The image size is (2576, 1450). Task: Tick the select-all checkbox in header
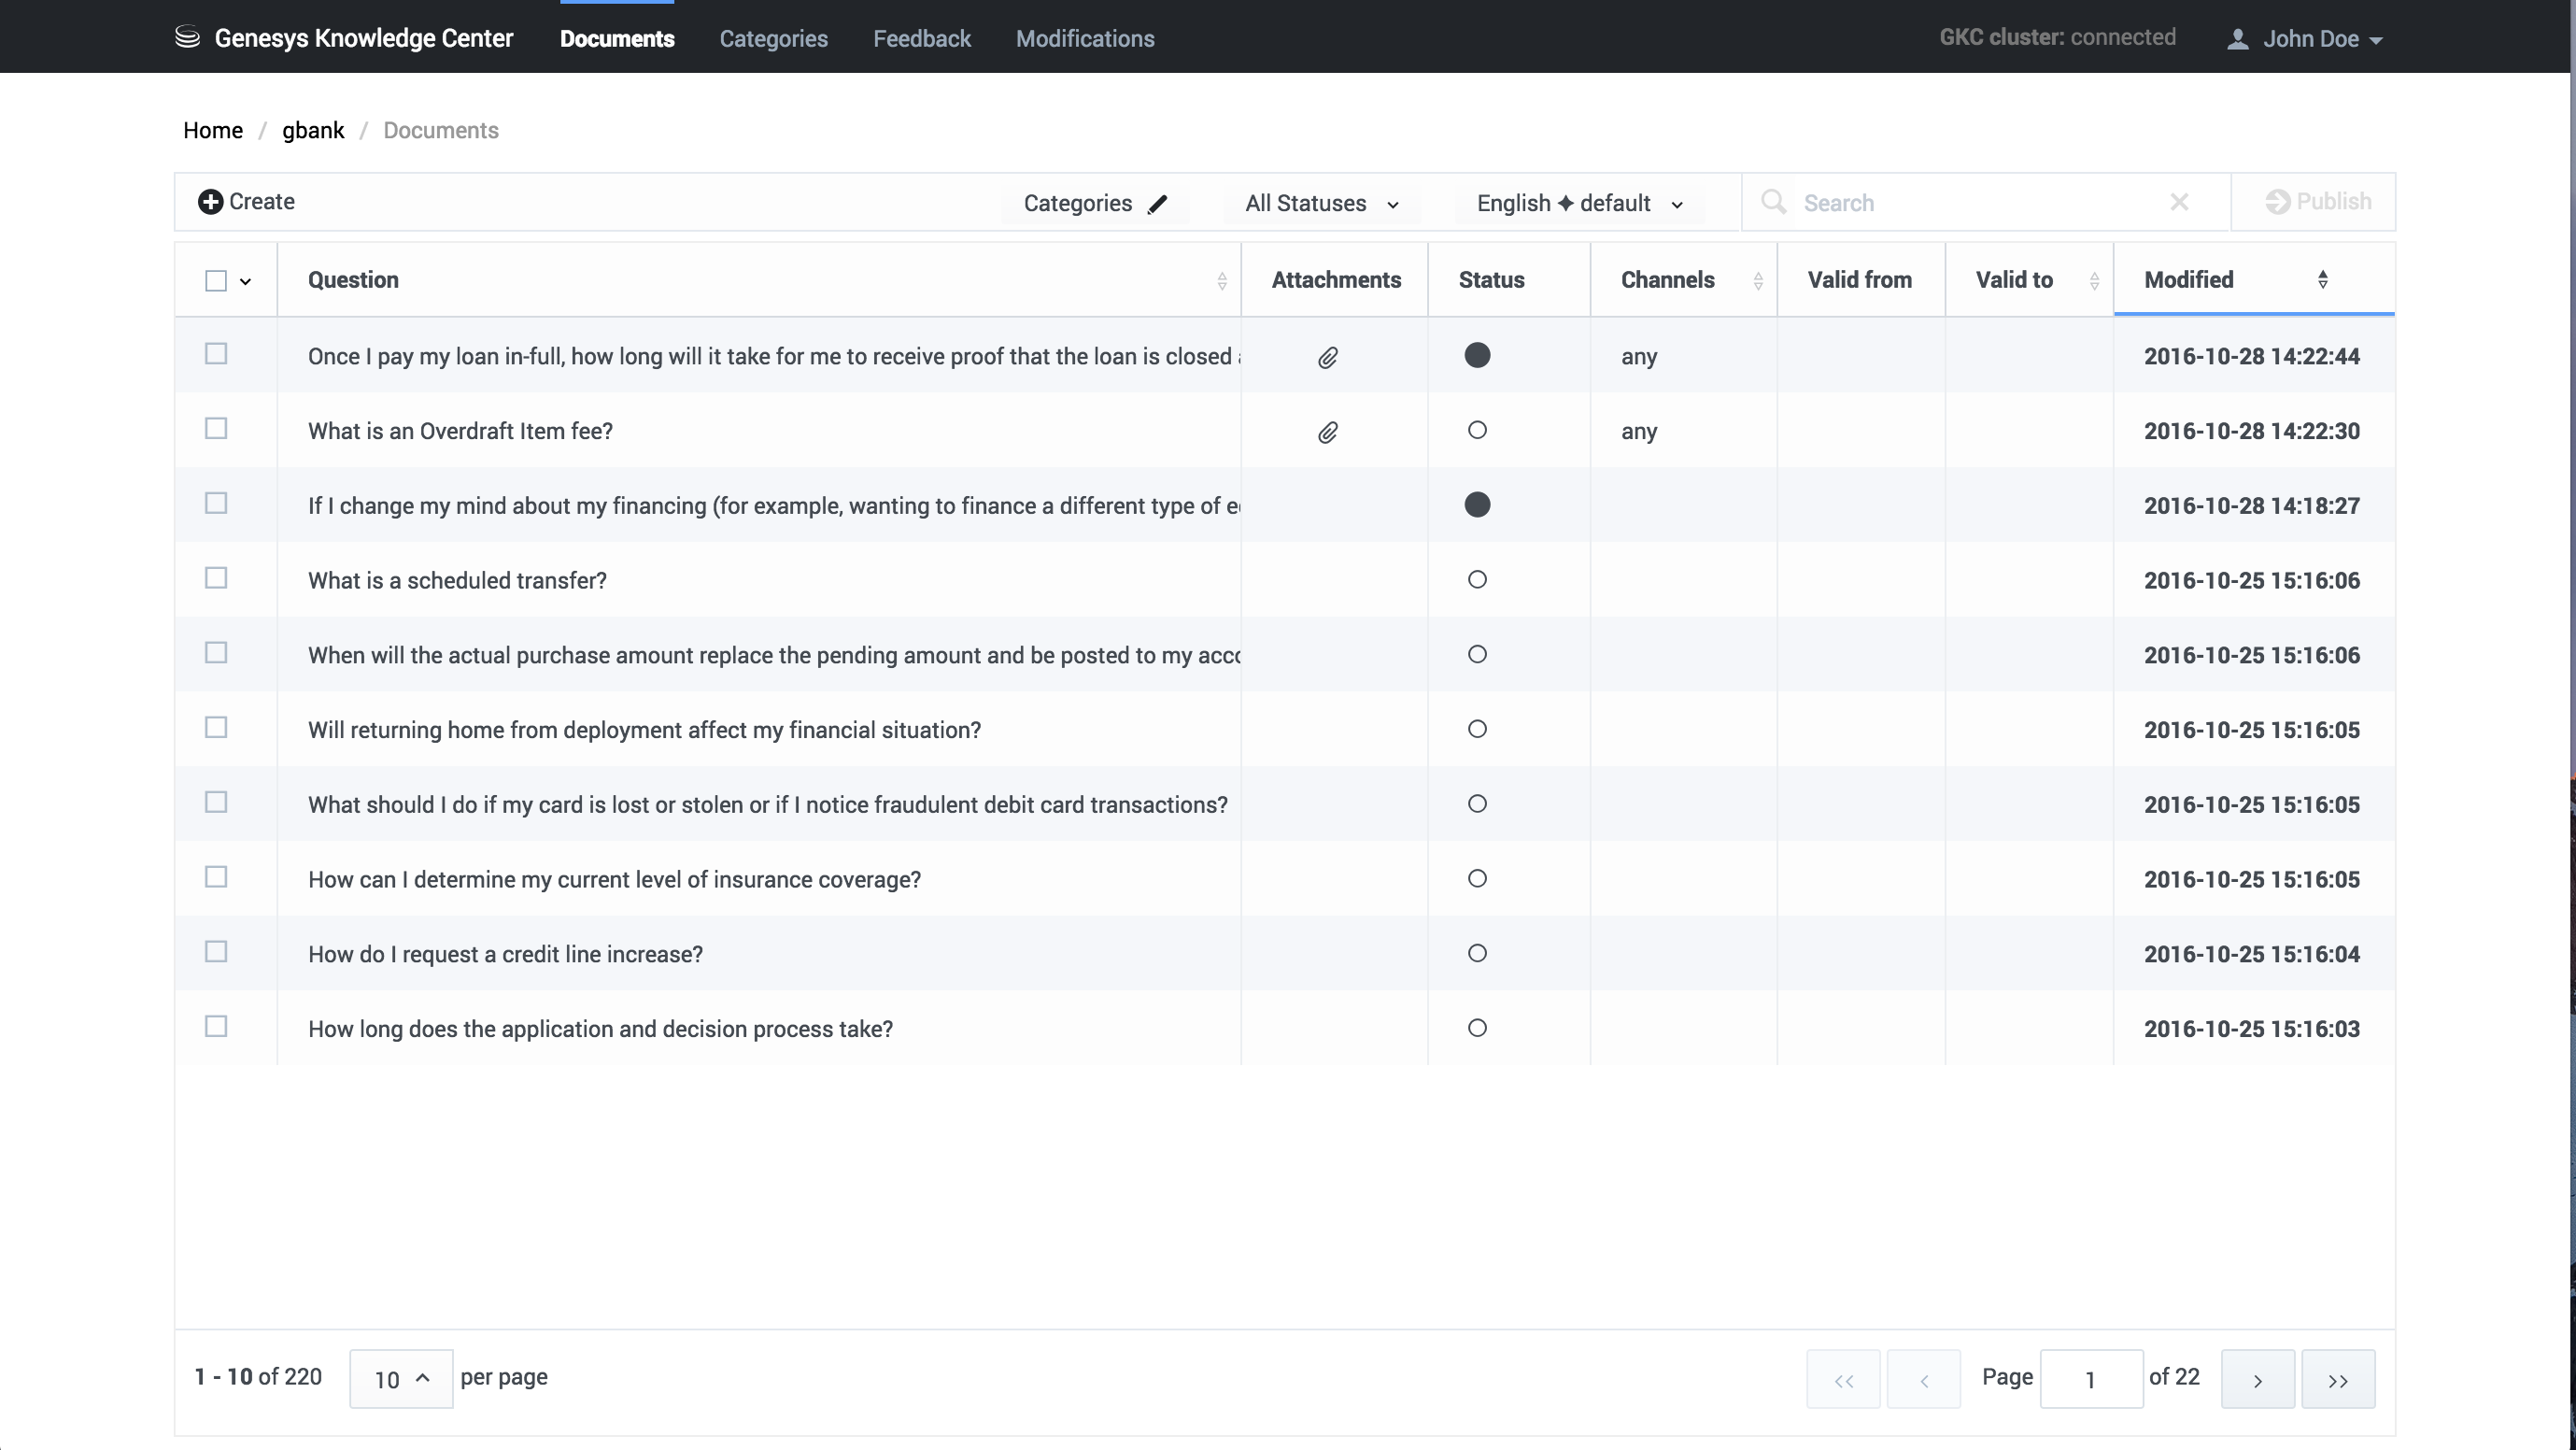216,281
